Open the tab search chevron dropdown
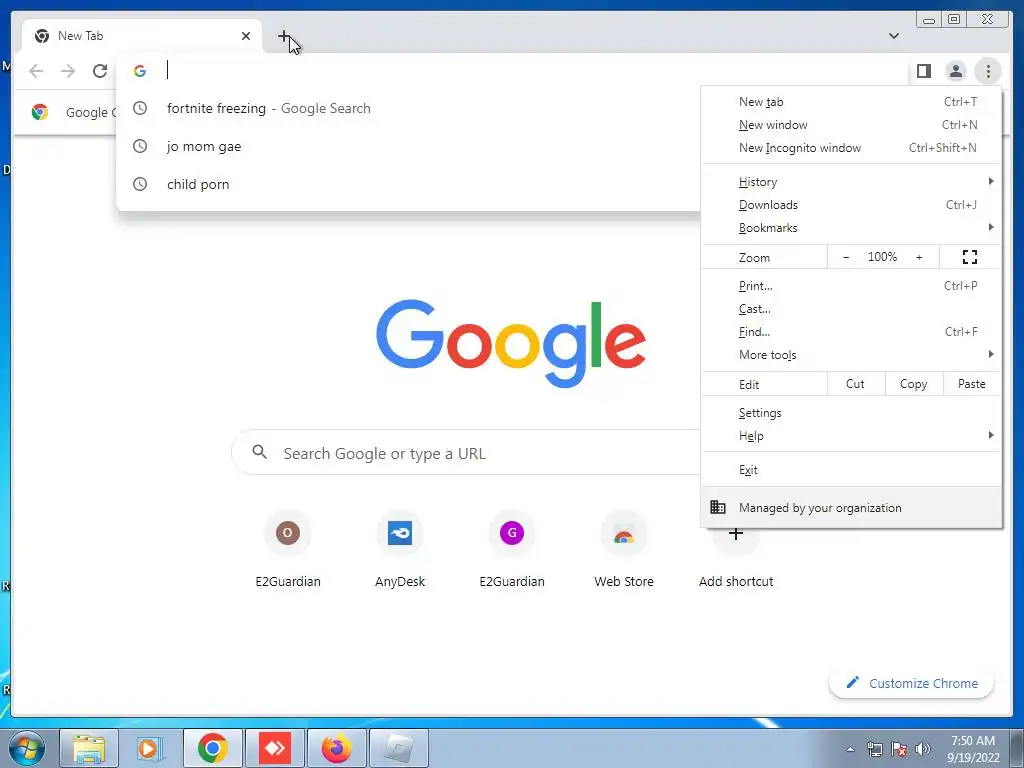Image resolution: width=1024 pixels, height=768 pixels. [x=893, y=36]
